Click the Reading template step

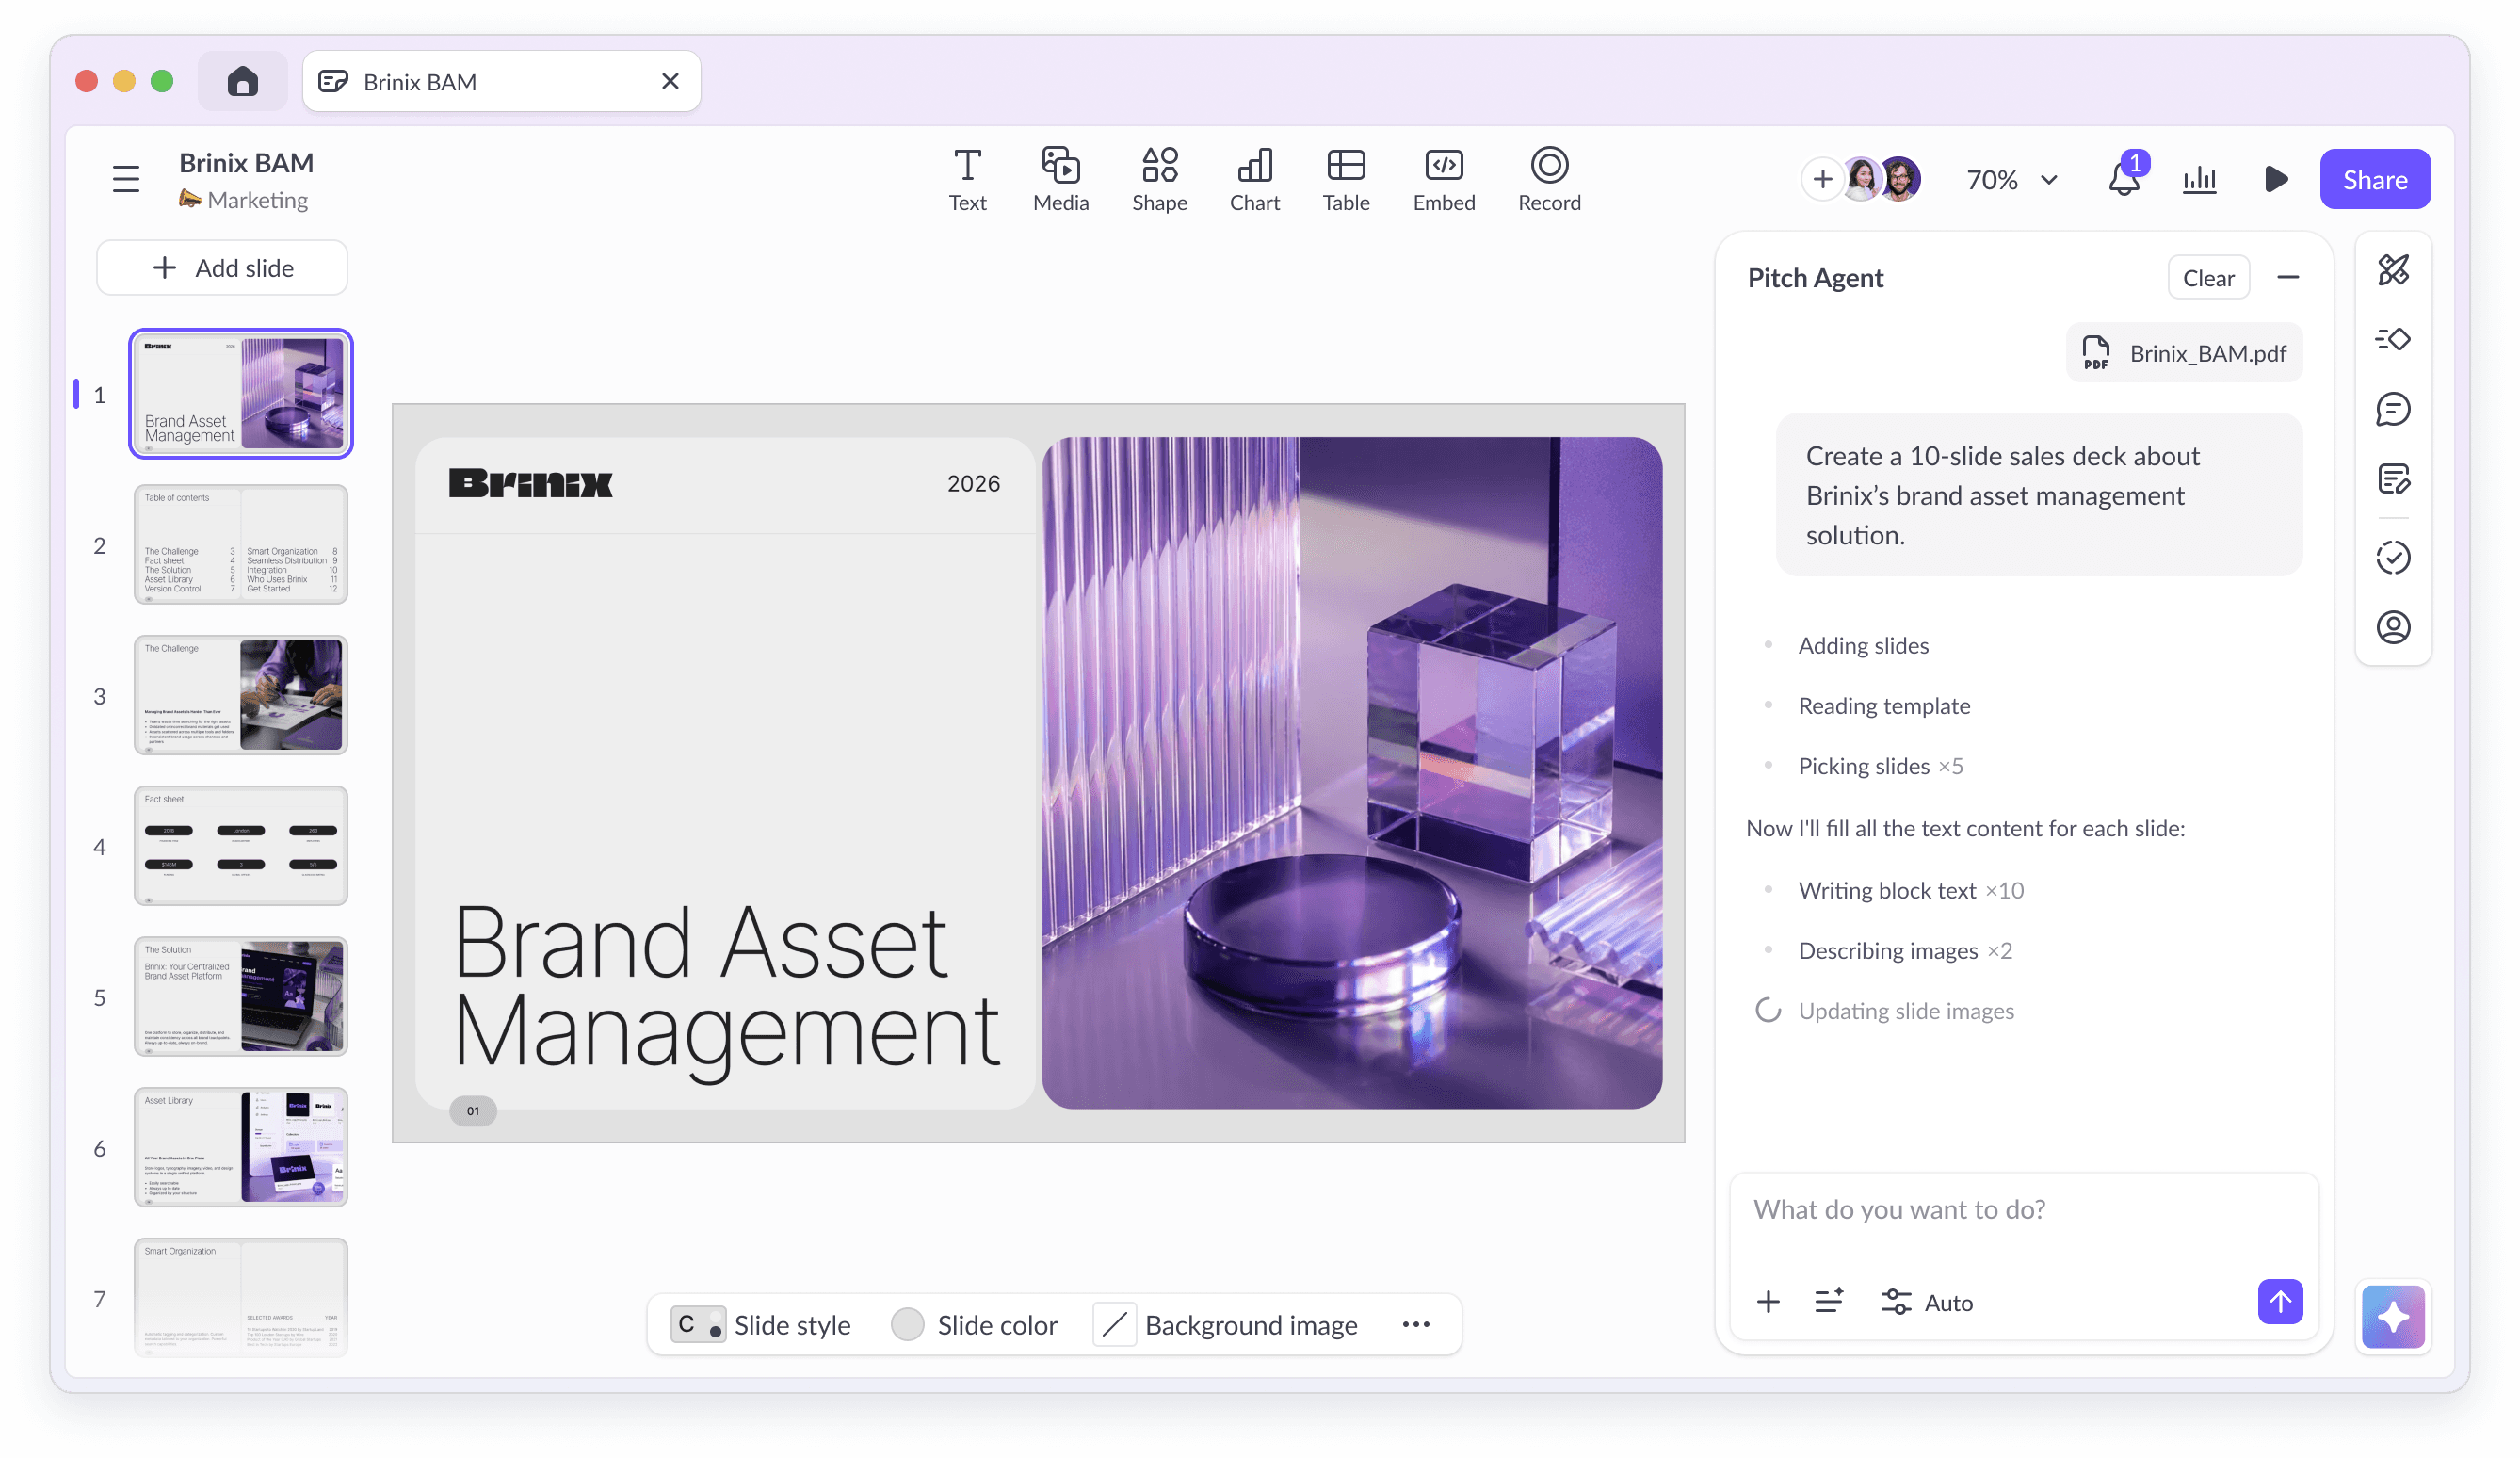[x=1884, y=706]
